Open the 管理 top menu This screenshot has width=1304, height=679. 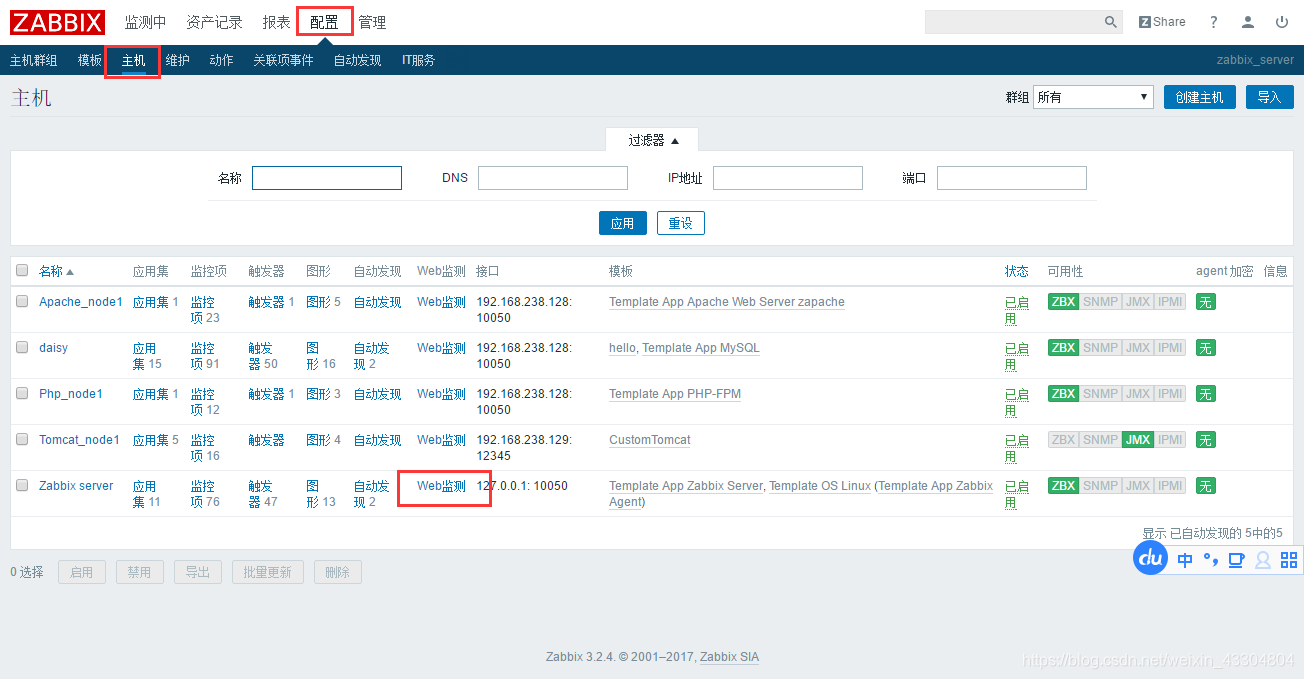372,22
